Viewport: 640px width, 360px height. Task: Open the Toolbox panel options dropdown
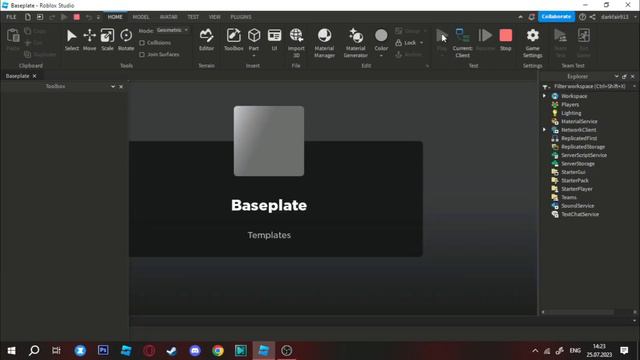click(113, 87)
